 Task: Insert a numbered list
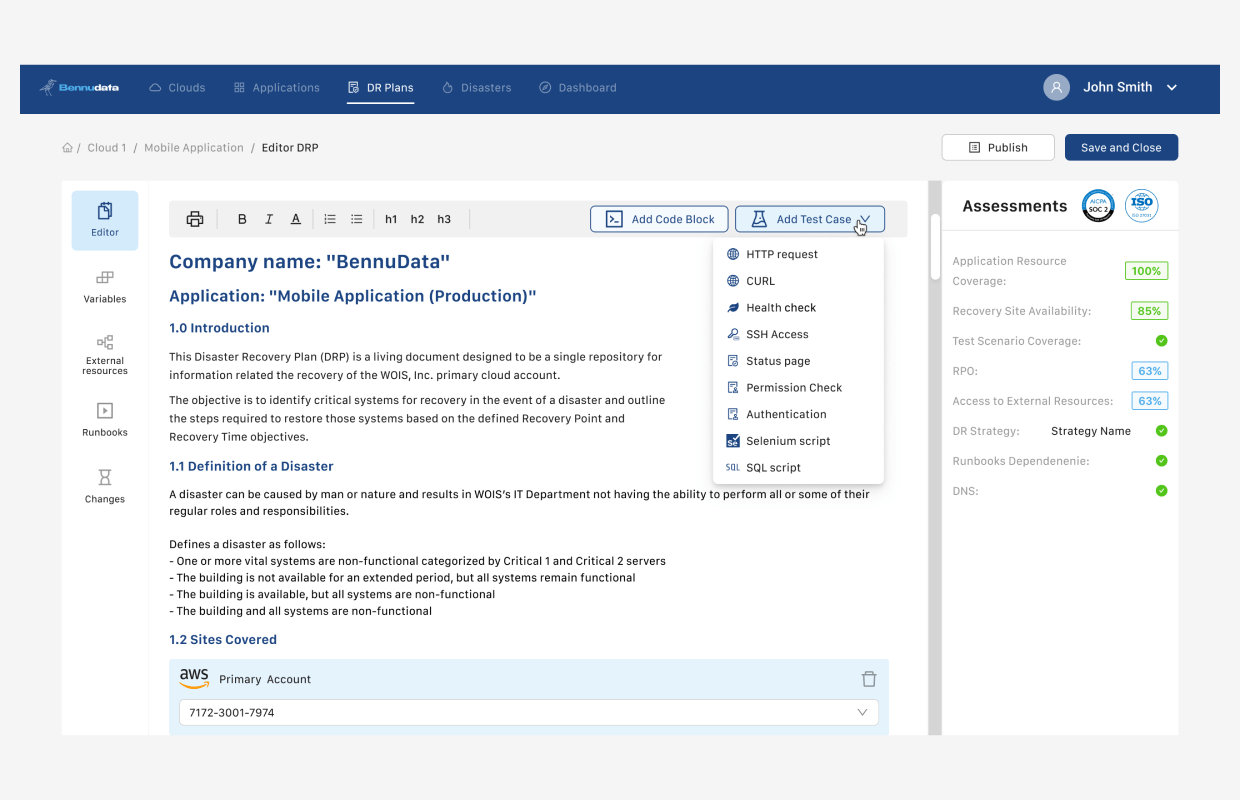click(x=330, y=219)
